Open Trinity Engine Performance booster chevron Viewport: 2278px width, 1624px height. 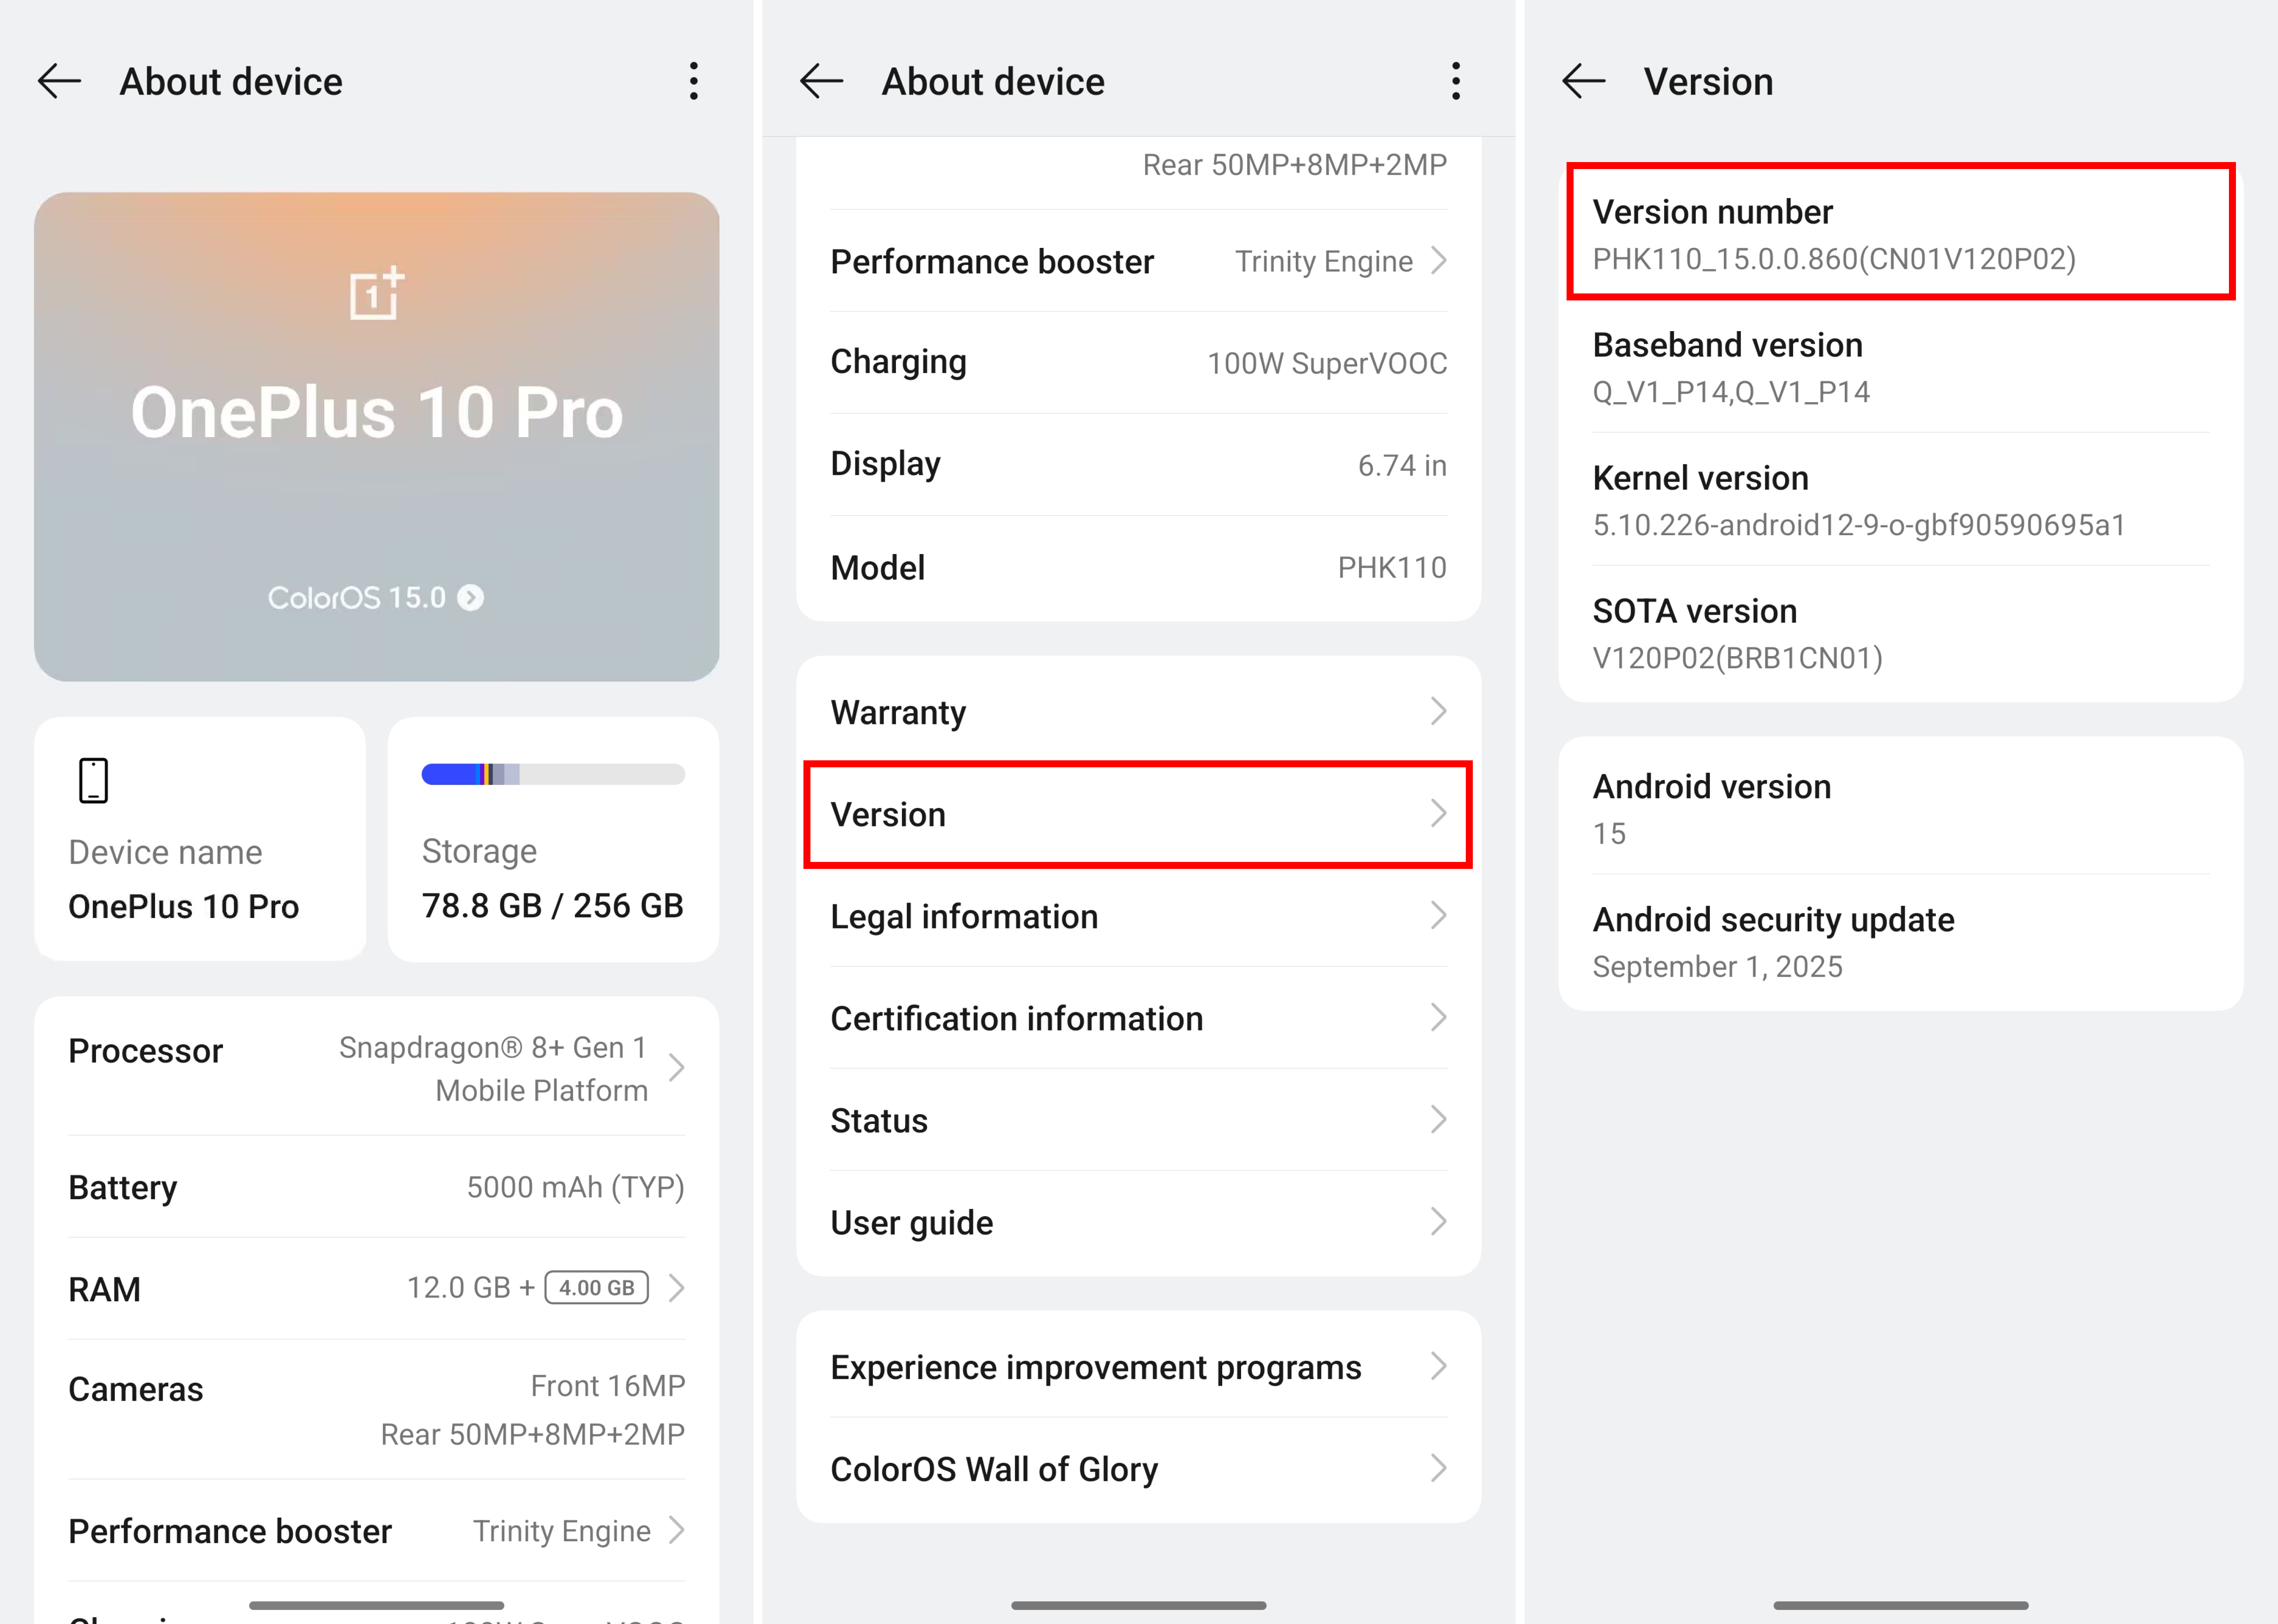pos(676,1530)
